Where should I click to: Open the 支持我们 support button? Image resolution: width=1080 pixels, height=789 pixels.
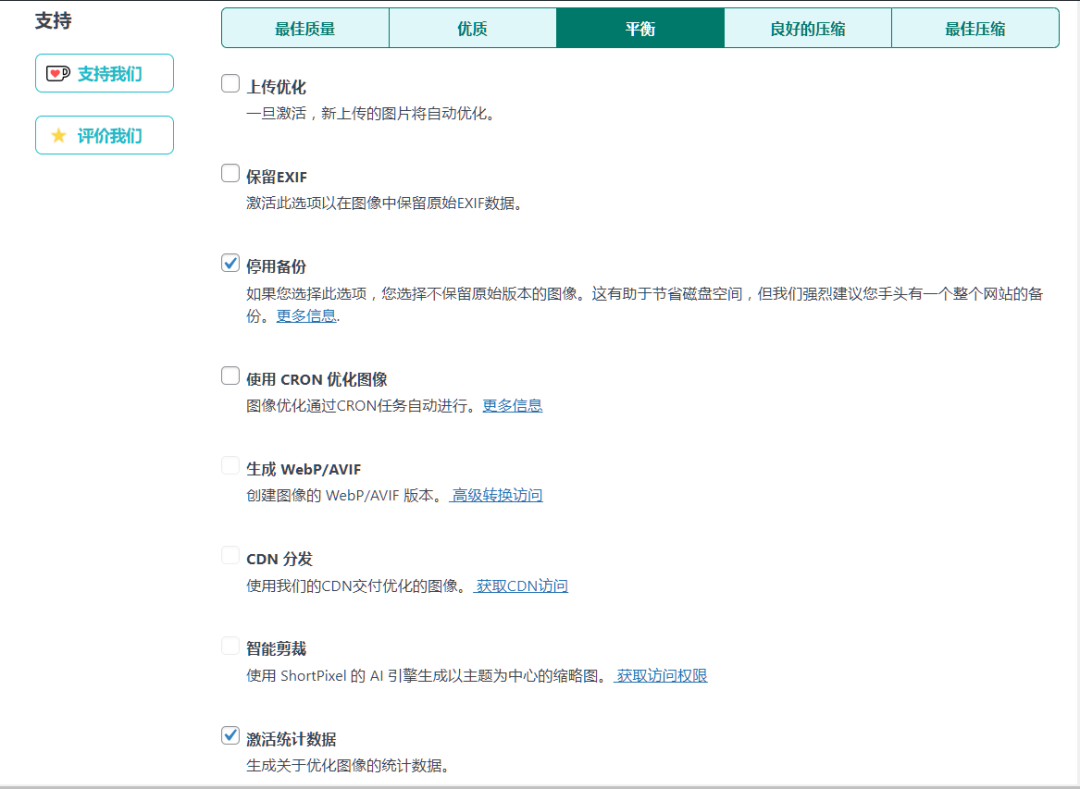tap(104, 74)
